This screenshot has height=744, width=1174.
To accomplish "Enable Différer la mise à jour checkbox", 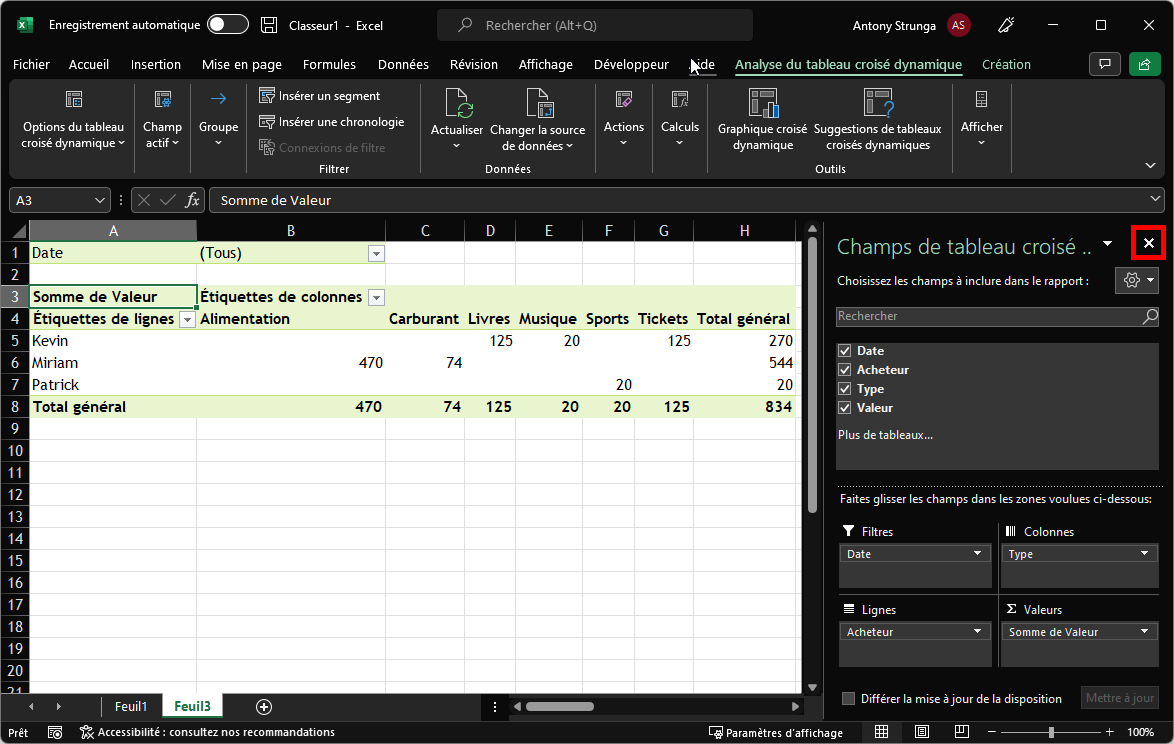I will (x=849, y=699).
